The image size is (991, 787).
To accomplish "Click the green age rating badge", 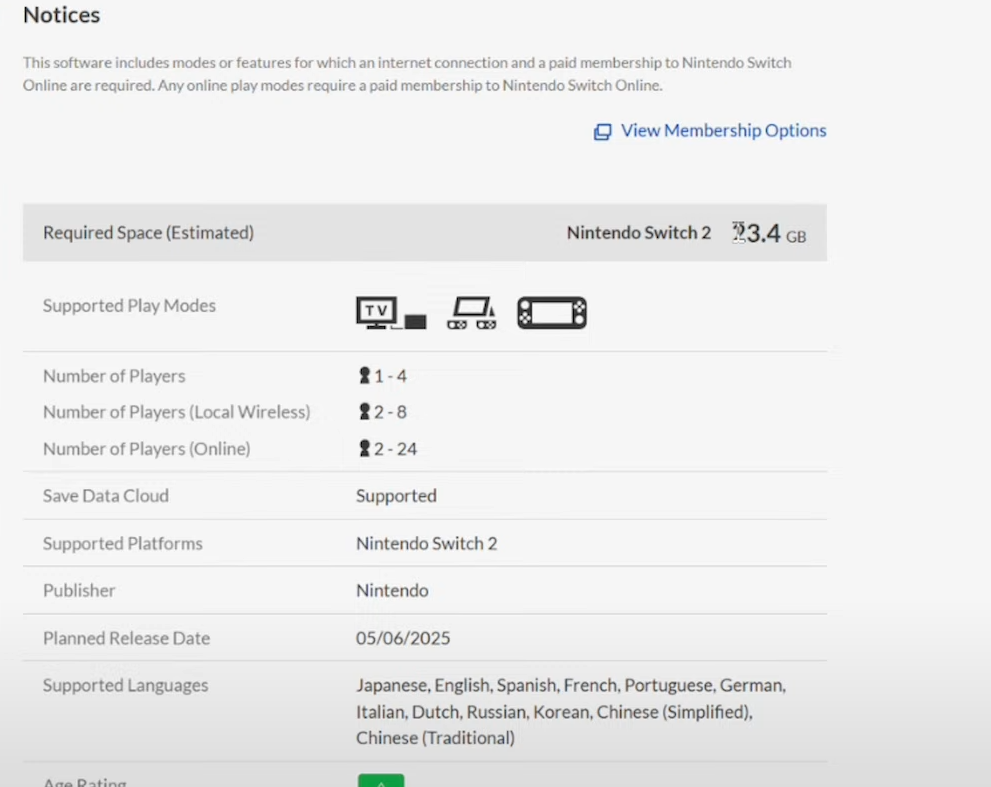I will [x=381, y=781].
